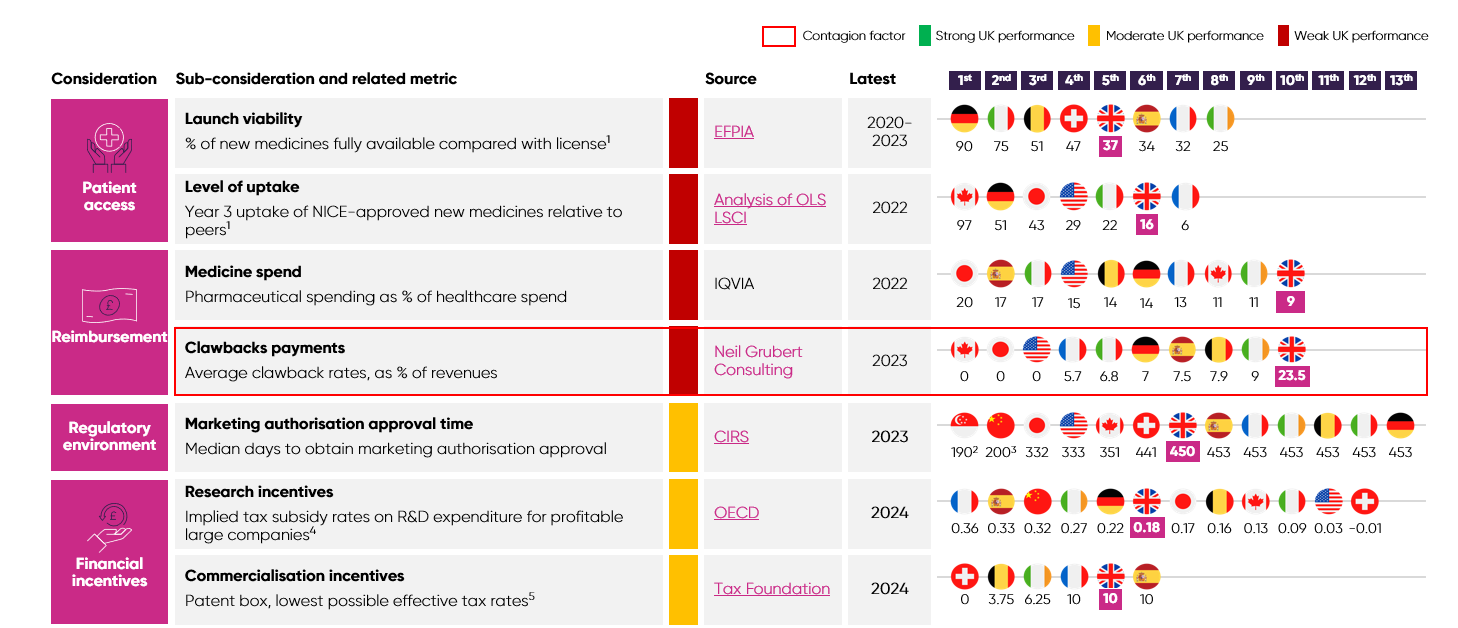Open the Analysis of OLS LSCI link

(x=769, y=208)
